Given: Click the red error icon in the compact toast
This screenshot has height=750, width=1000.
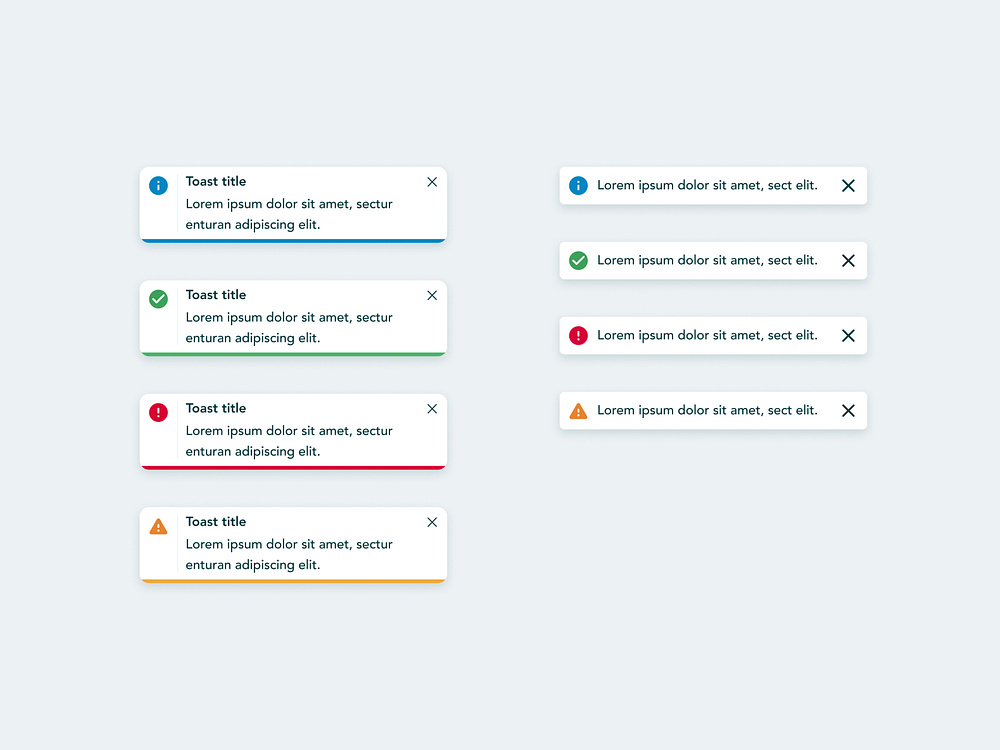Looking at the screenshot, I should (578, 335).
